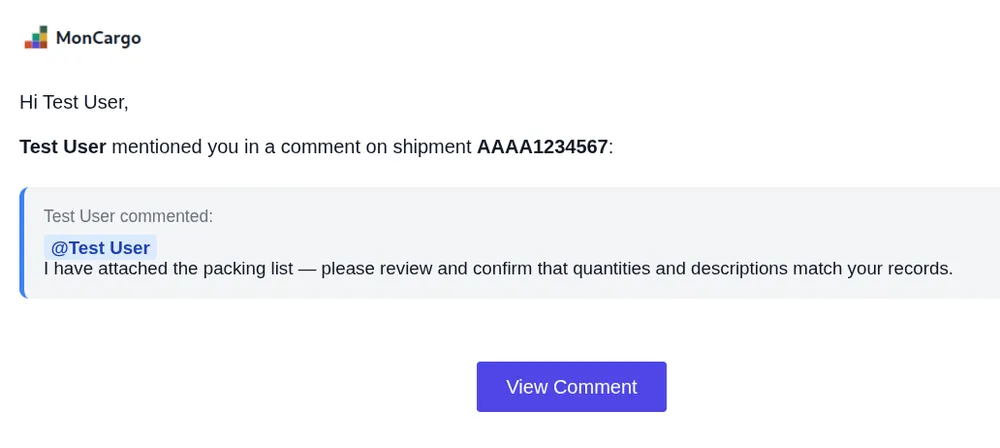The height and width of the screenshot is (448, 1000).
Task: Click empty gray area inside the comment box
Action: (600, 225)
